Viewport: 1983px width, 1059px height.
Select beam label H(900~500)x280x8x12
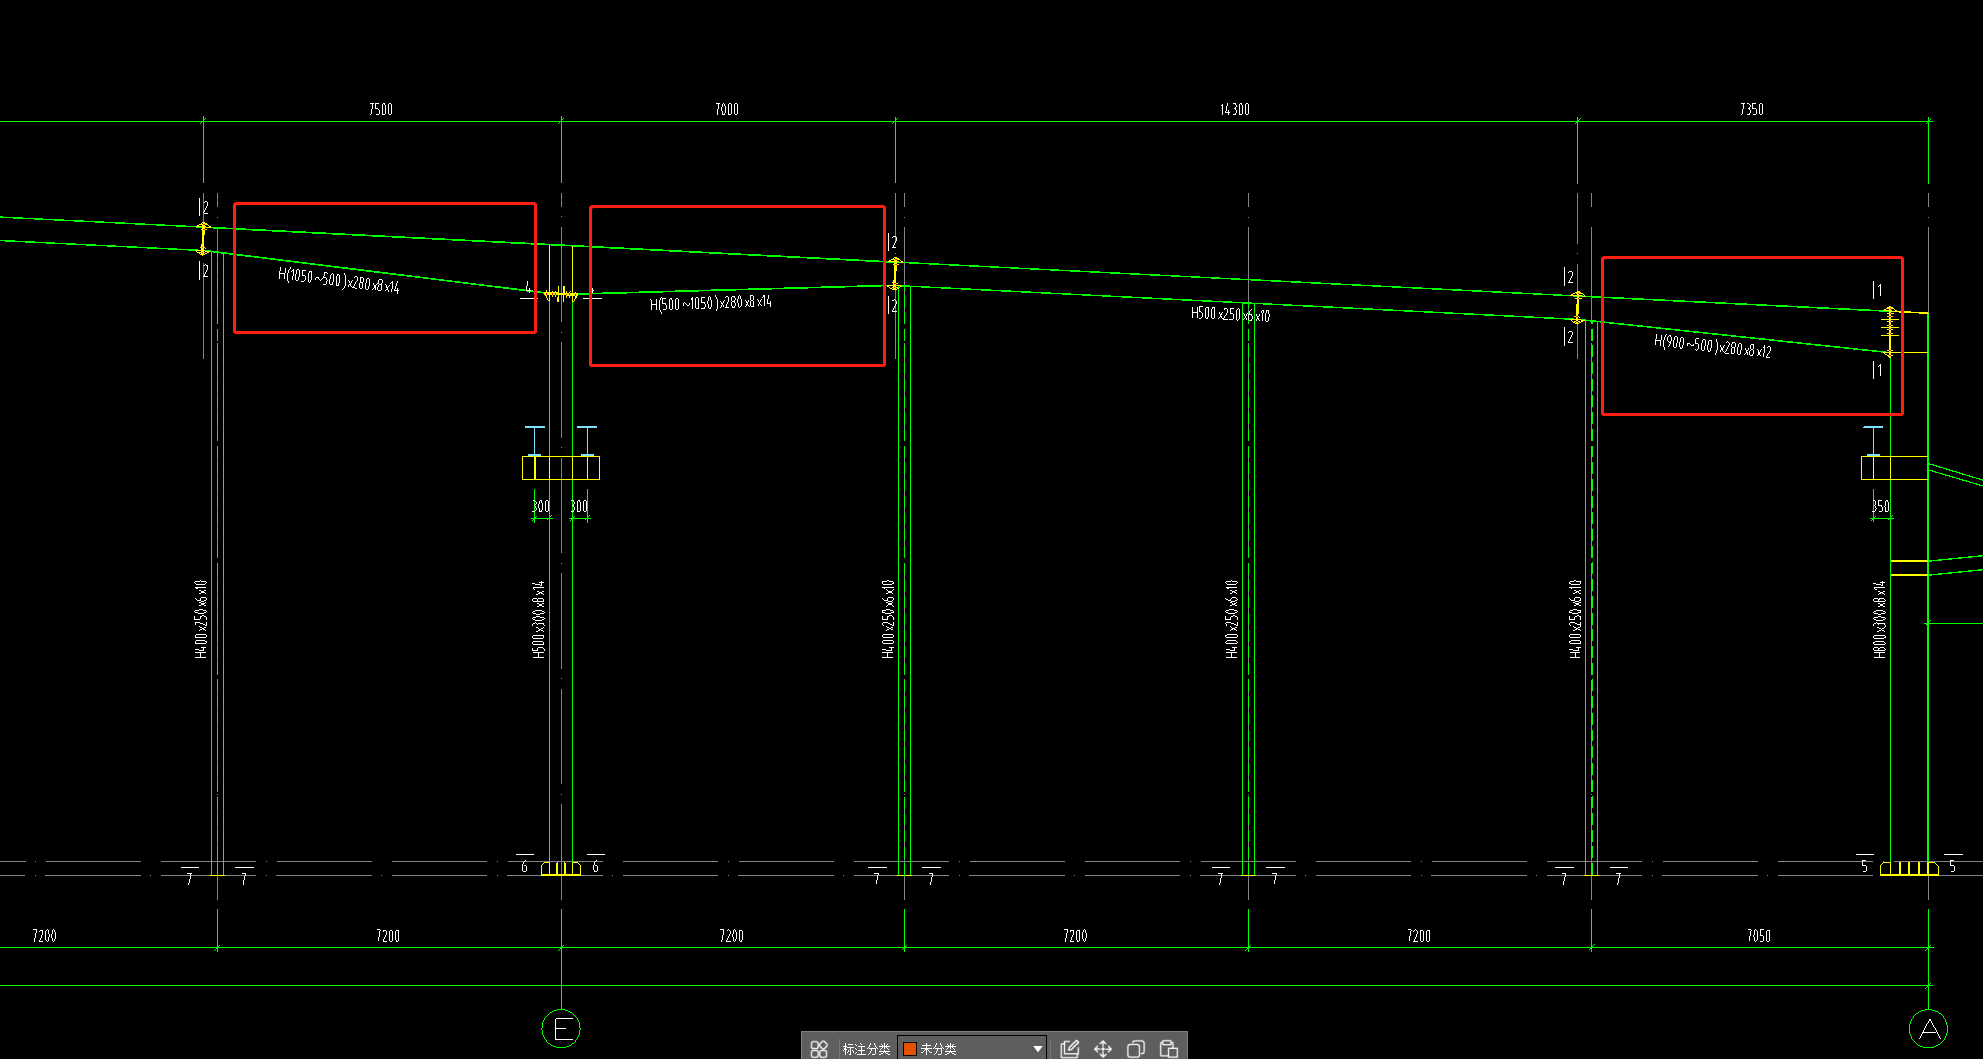coord(1713,346)
